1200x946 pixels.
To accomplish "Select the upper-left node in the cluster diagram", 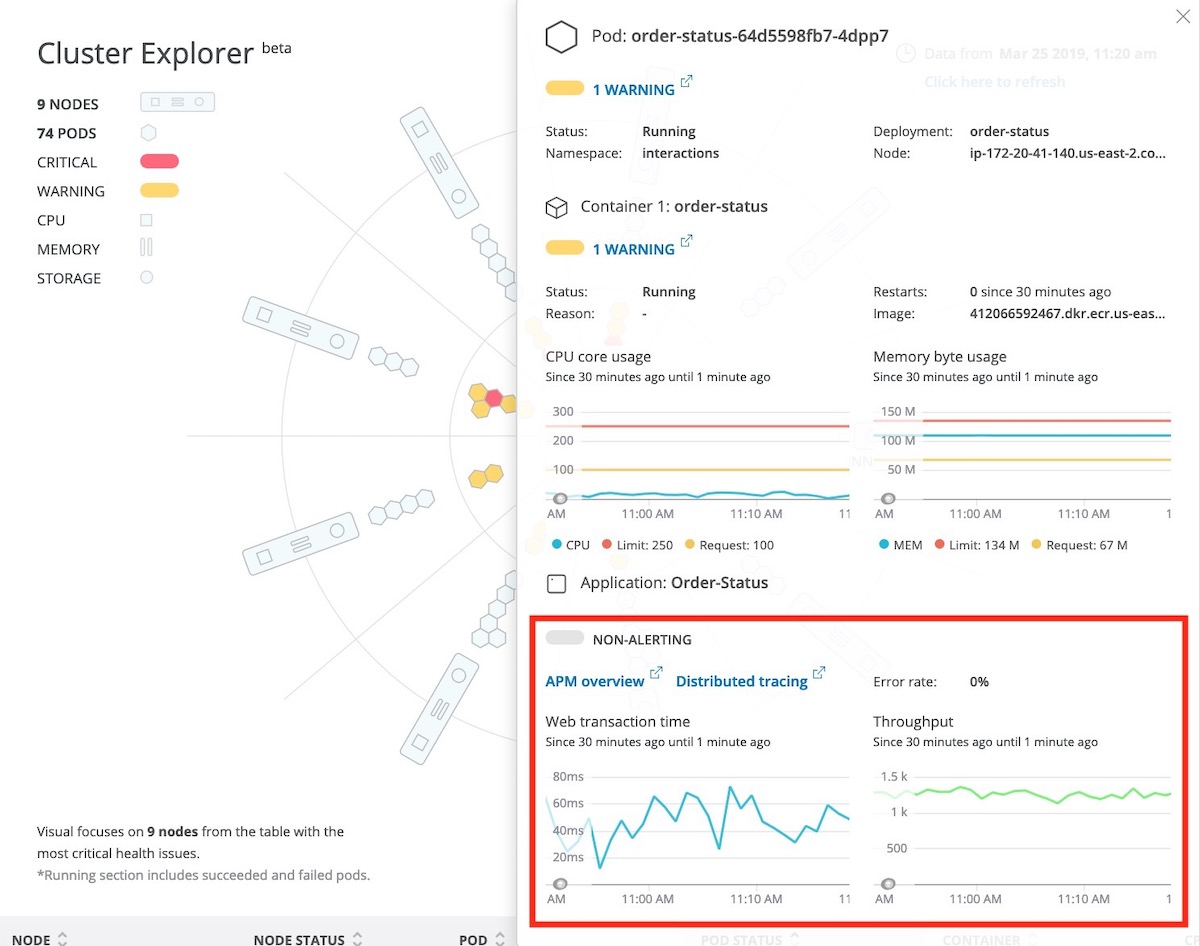I will pos(300,328).
